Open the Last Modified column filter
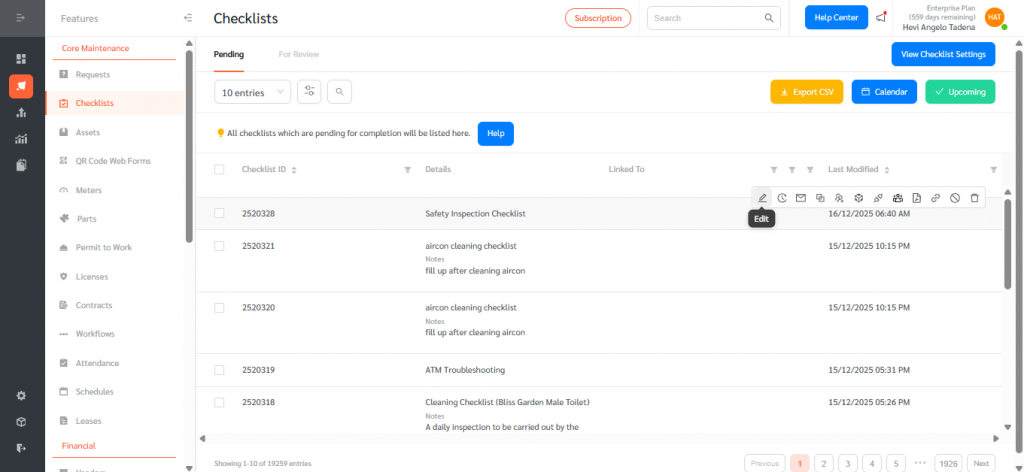1024x472 pixels. [x=993, y=170]
